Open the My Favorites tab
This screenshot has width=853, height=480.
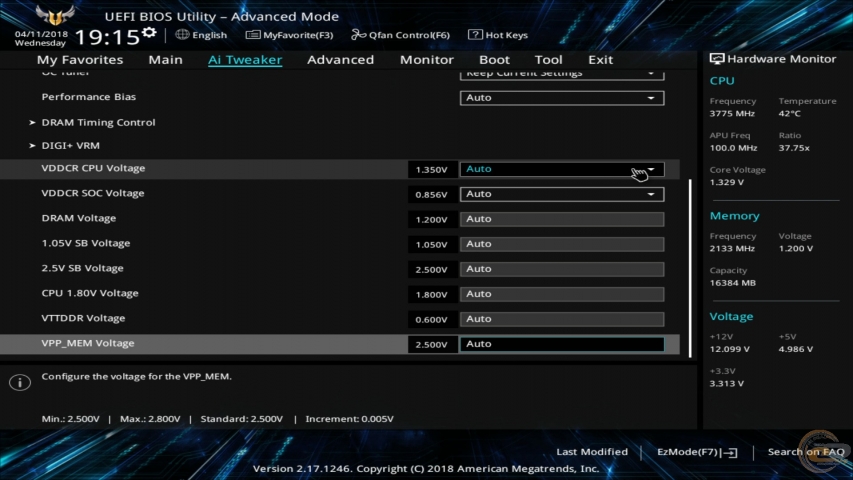point(80,59)
